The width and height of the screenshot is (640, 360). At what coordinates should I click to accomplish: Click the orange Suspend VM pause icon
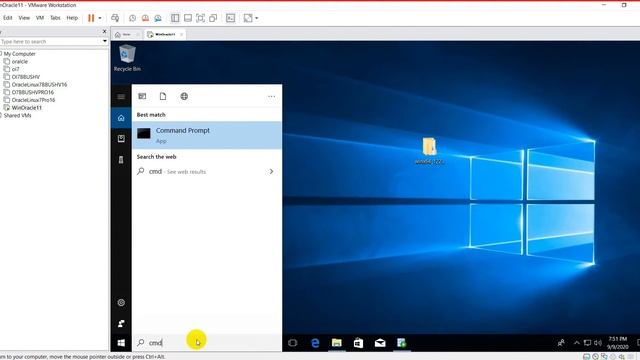pyautogui.click(x=91, y=18)
